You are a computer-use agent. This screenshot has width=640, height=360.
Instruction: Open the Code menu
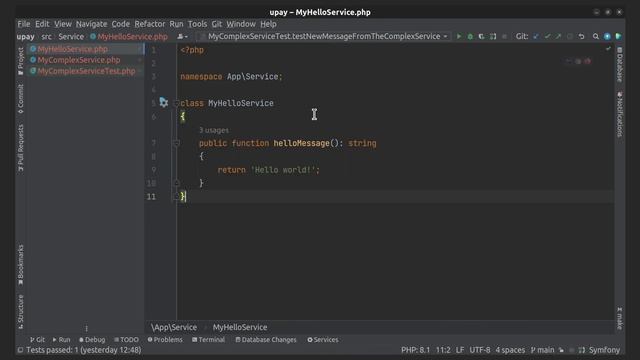(x=121, y=24)
